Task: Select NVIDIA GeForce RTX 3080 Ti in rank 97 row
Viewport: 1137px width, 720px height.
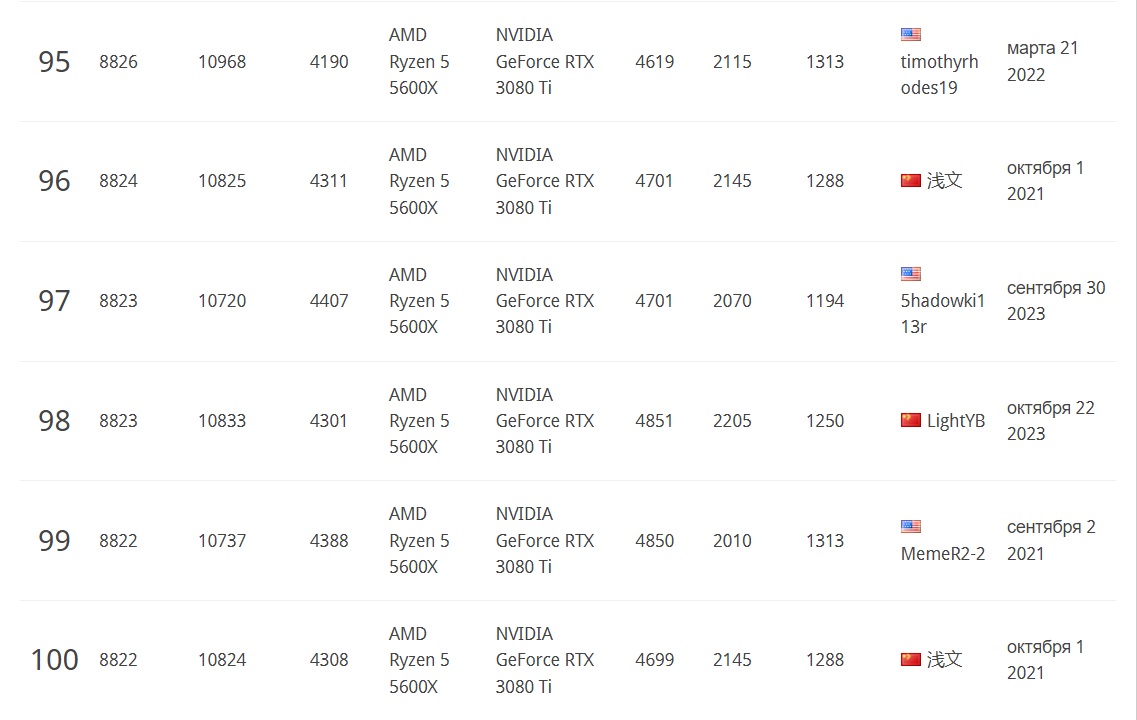Action: click(544, 301)
